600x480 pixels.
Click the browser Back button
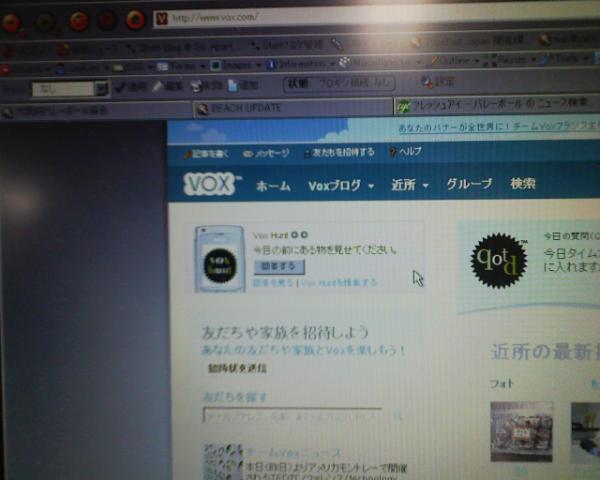click(x=11, y=23)
